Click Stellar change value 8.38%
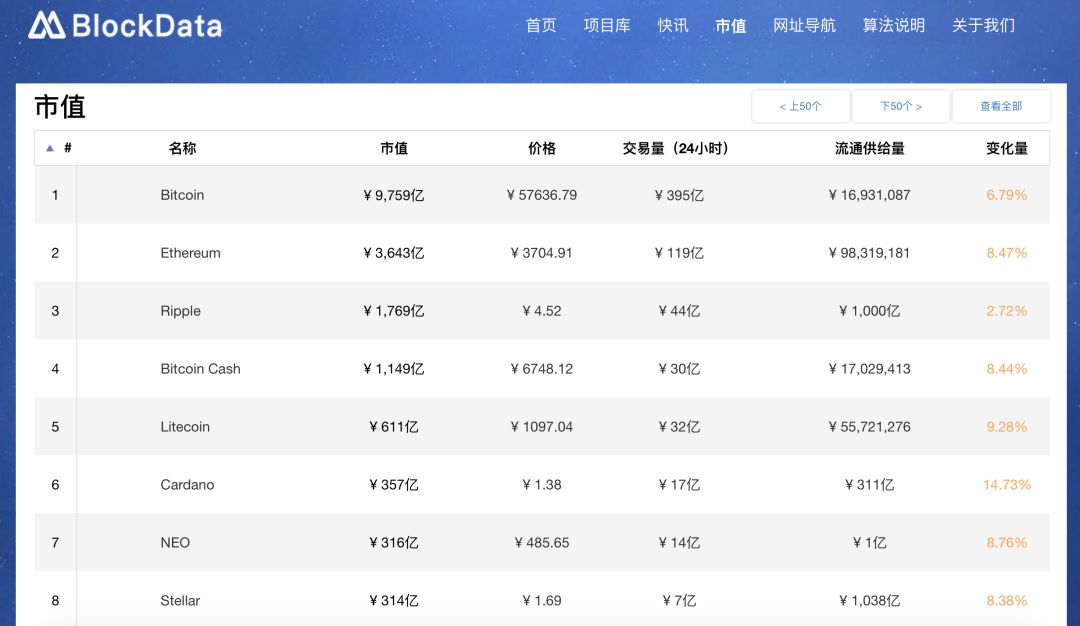This screenshot has width=1080, height=626. click(x=1007, y=600)
